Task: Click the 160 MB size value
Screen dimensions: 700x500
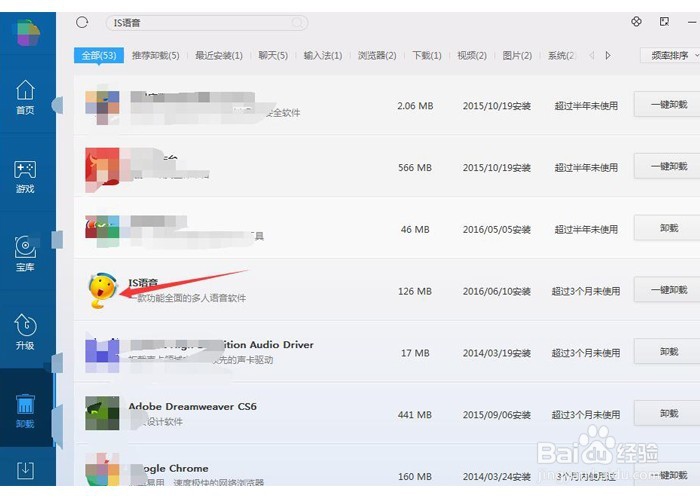Action: coord(415,476)
